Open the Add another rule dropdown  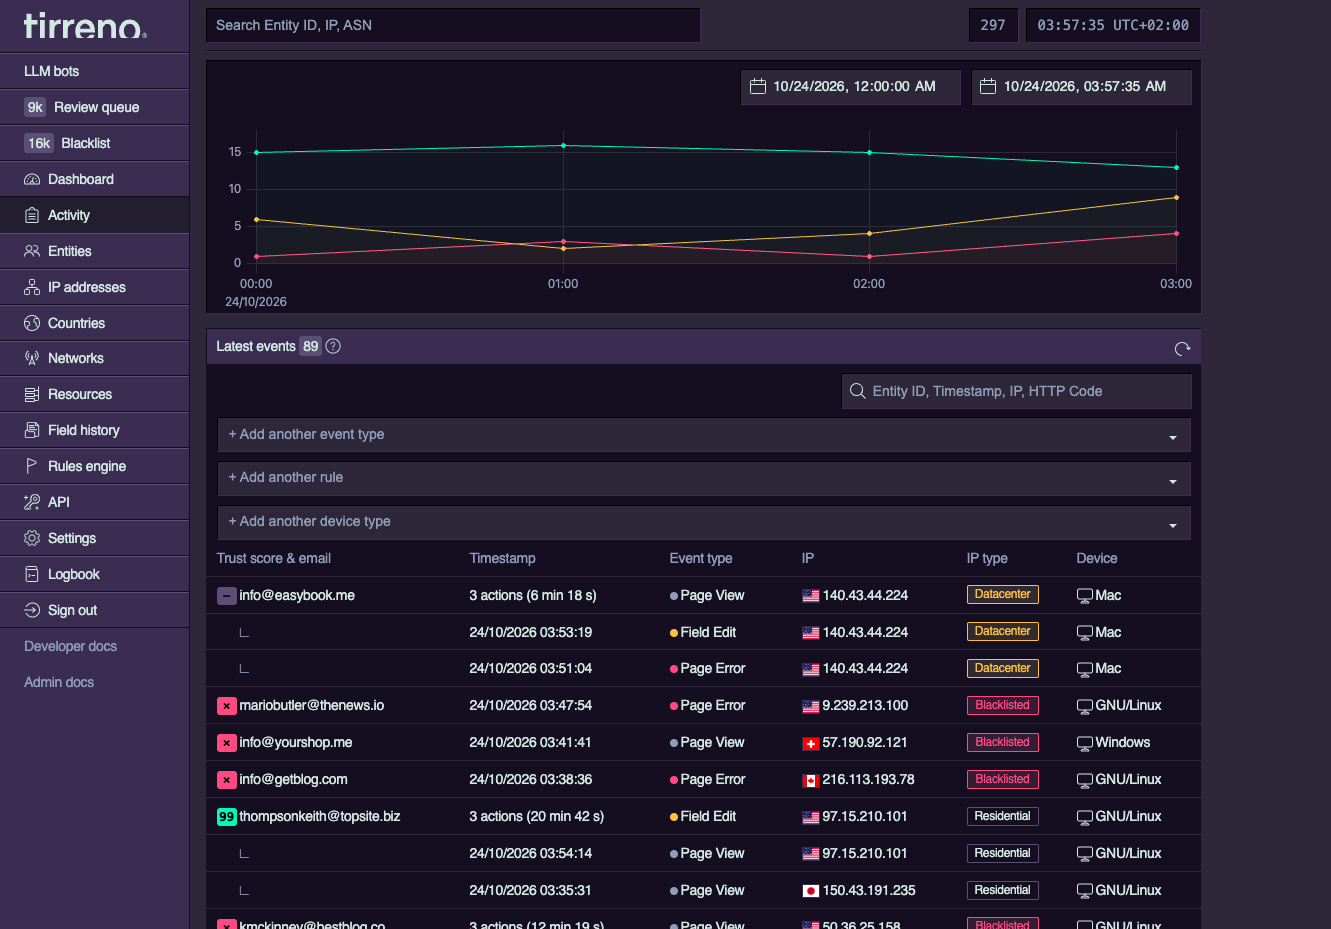click(704, 478)
